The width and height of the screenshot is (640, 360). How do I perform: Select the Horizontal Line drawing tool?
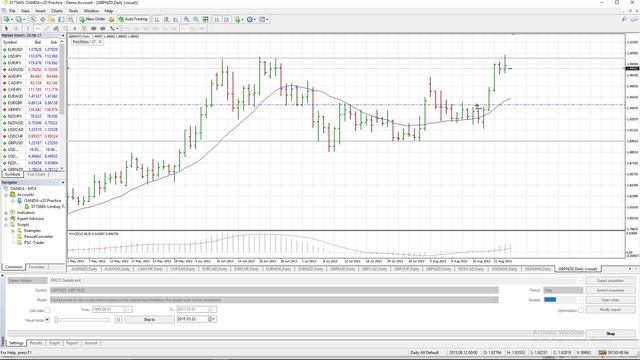click(38, 28)
